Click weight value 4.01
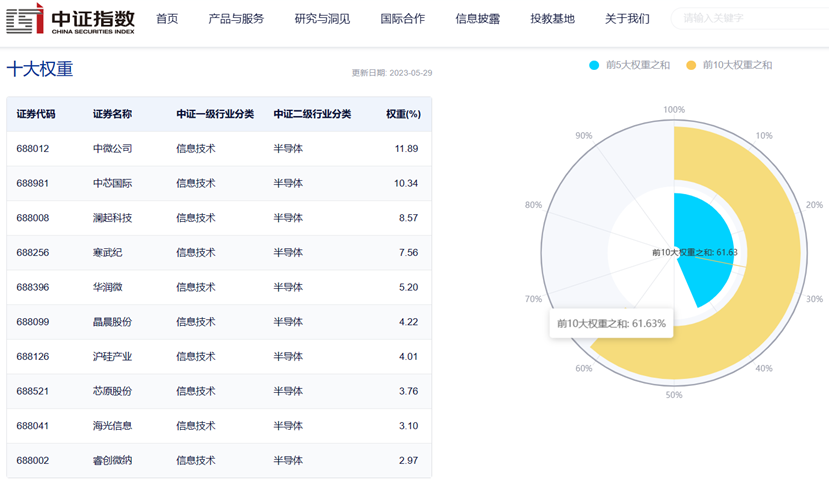The image size is (829, 484). tap(409, 357)
